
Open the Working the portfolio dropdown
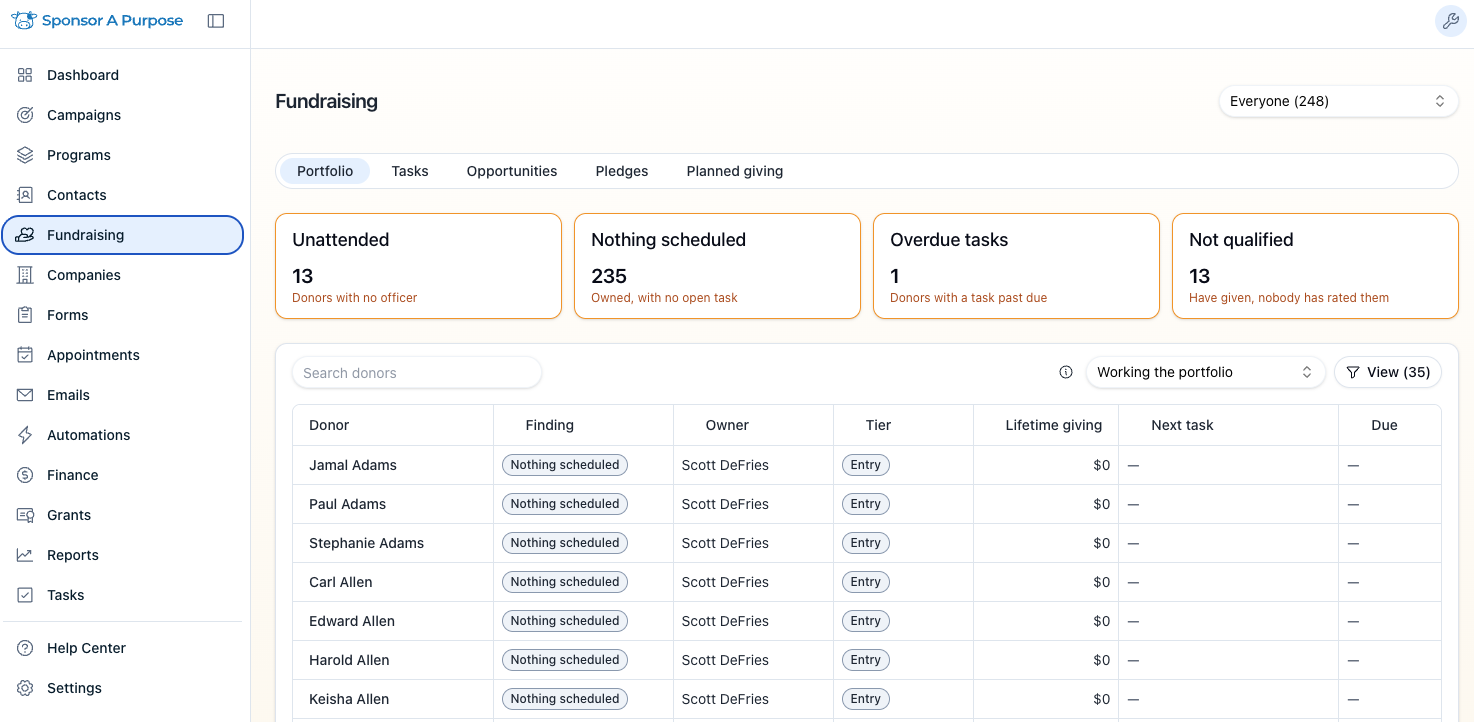(x=1205, y=372)
